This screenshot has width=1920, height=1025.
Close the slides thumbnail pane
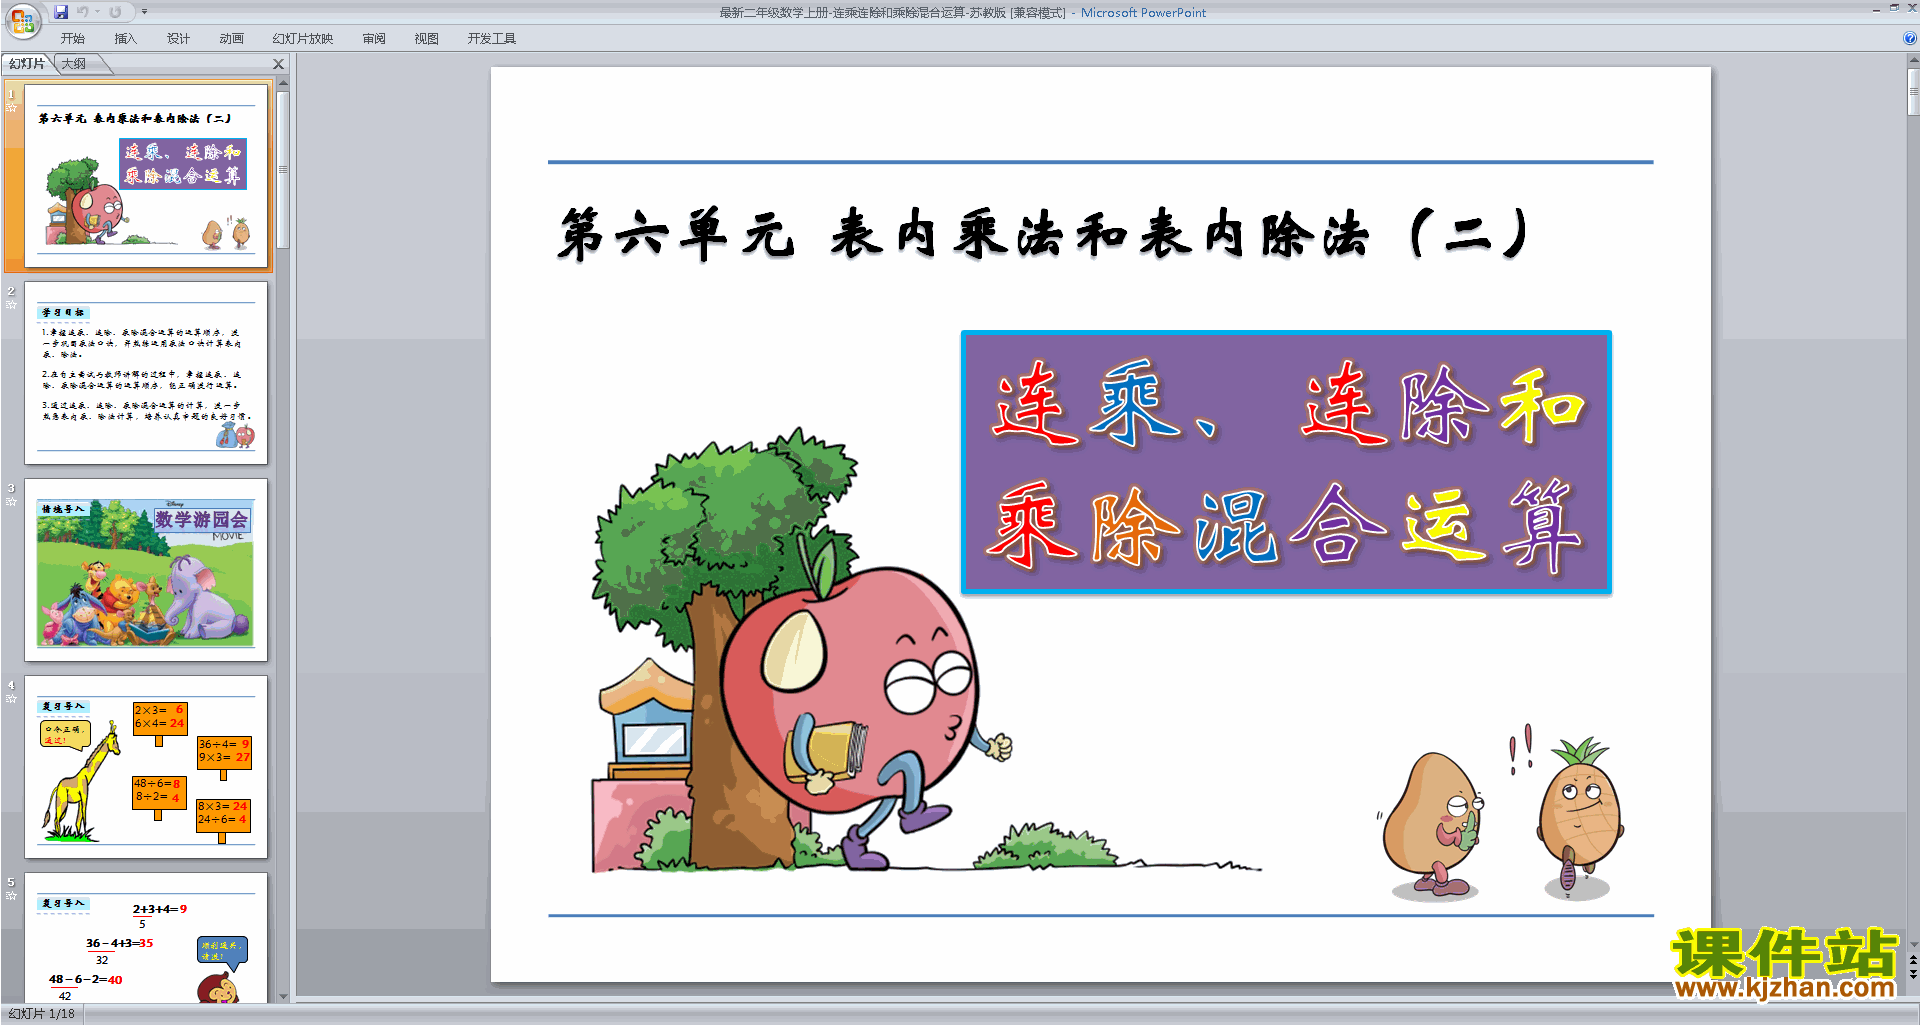pyautogui.click(x=279, y=64)
